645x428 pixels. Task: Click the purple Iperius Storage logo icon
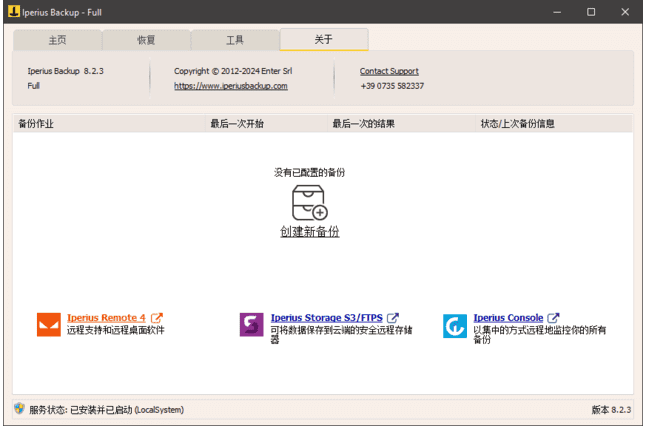click(251, 325)
